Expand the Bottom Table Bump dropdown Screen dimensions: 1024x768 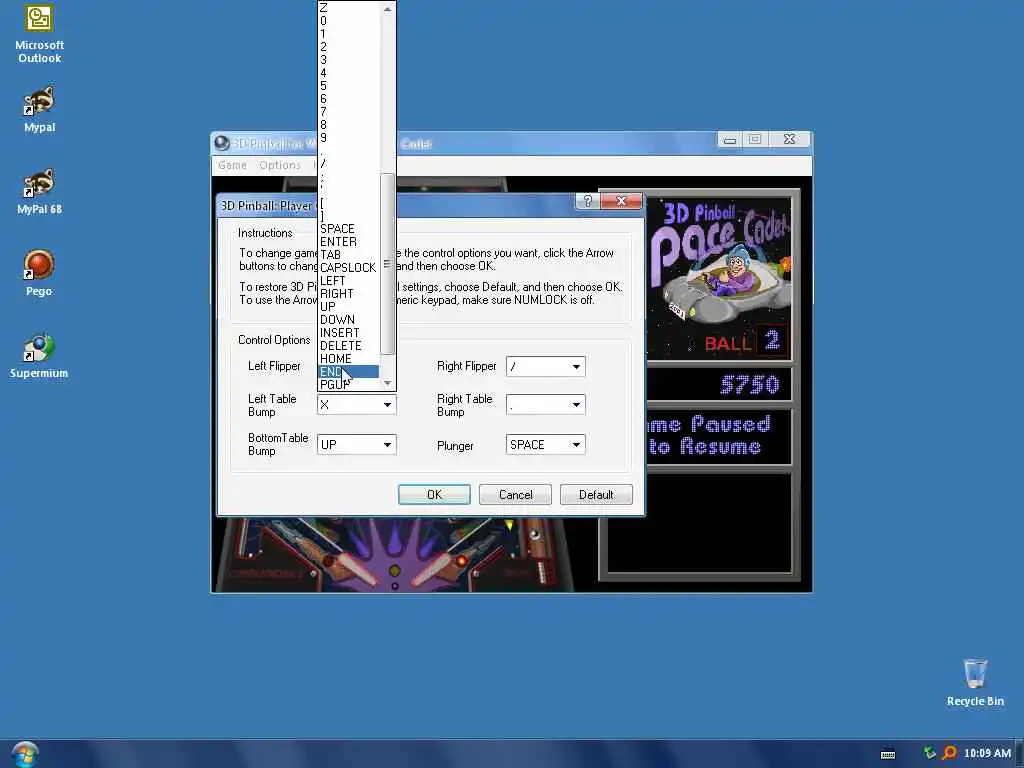[x=387, y=445]
